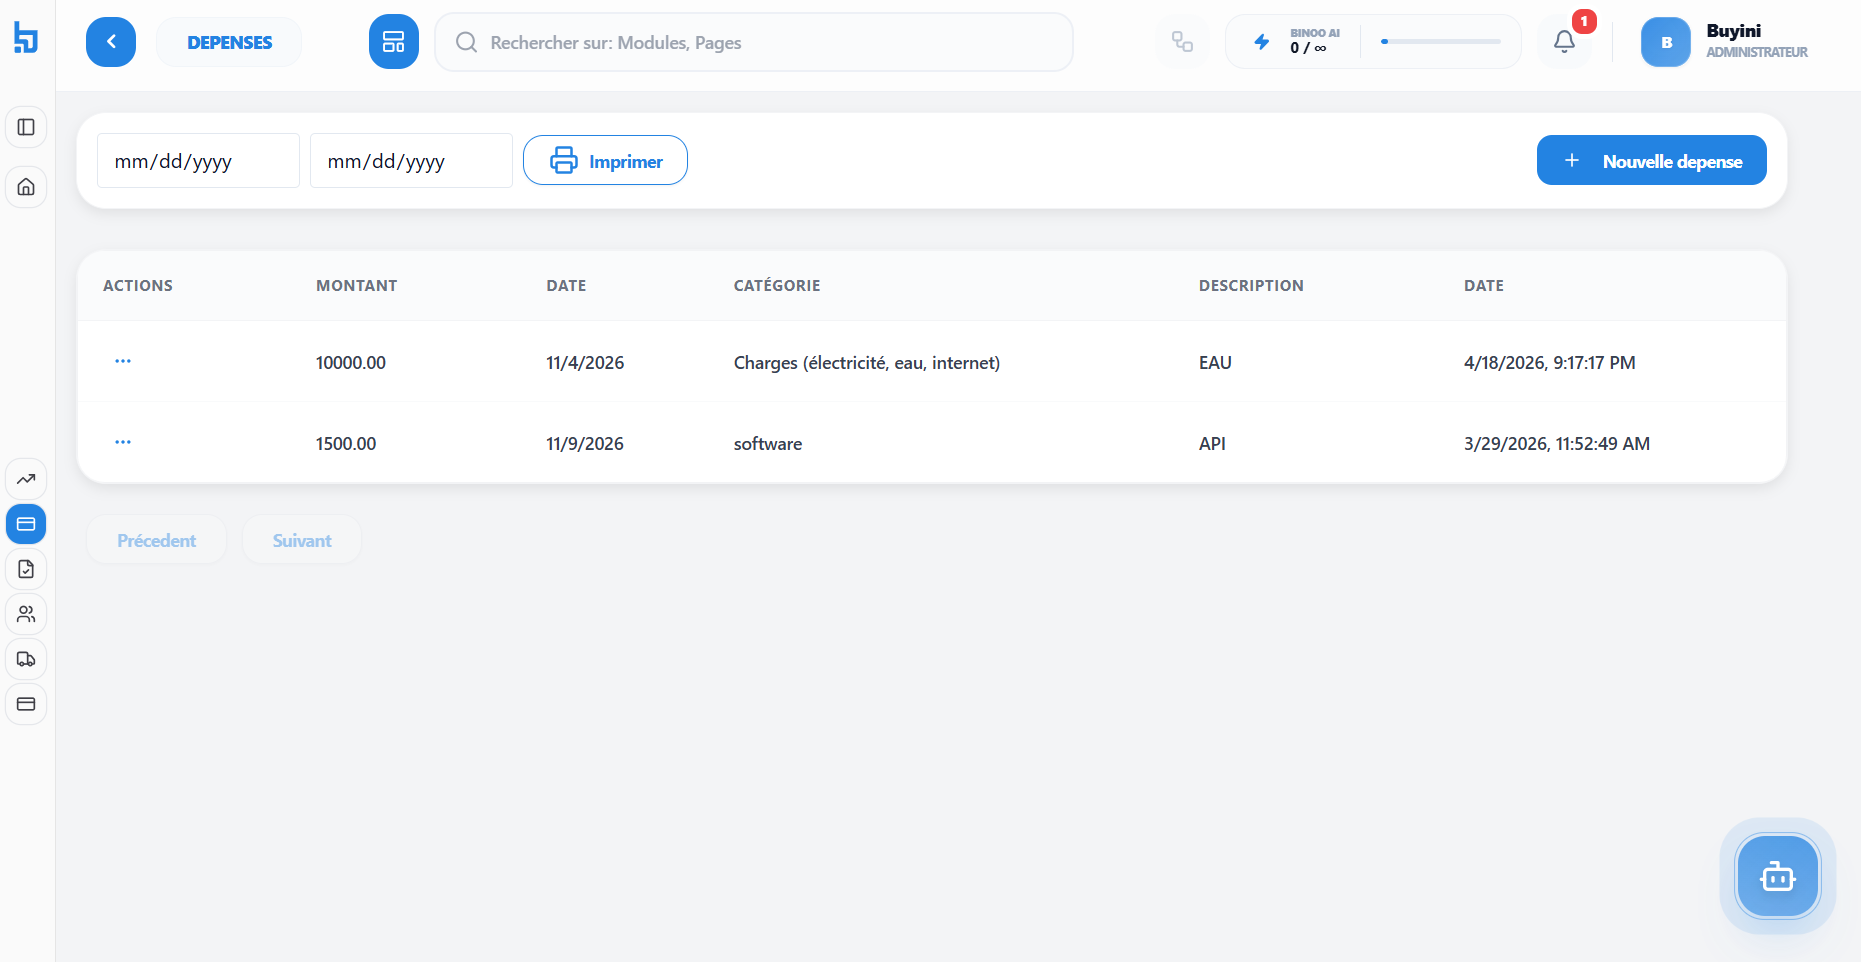Click the software category cell

tap(768, 444)
